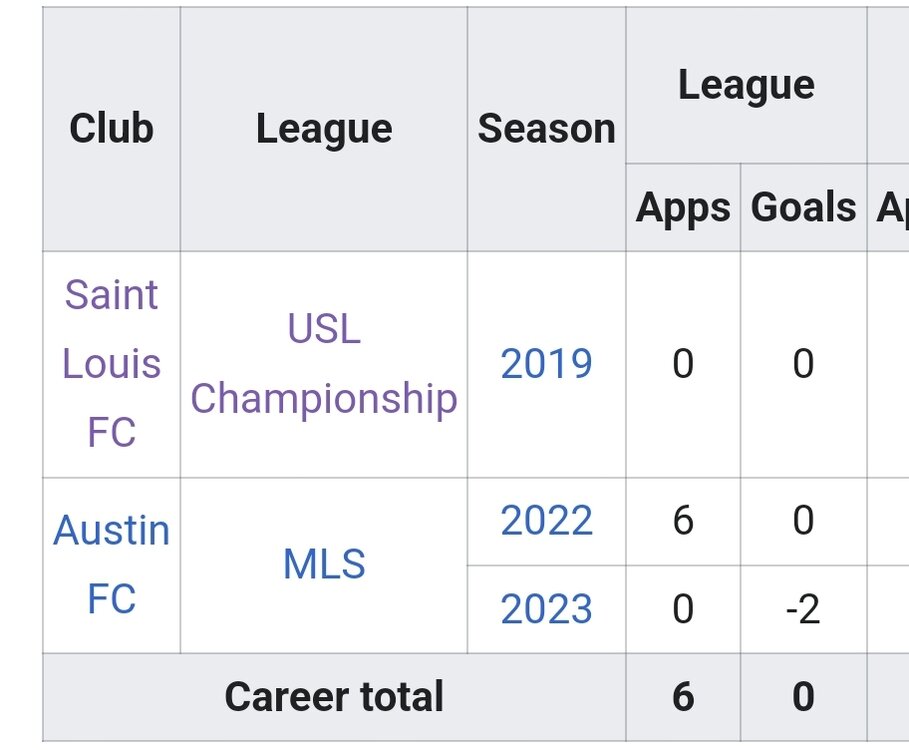Viewport: 909px width, 750px height.
Task: Open the 2019 season link
Action: tap(546, 364)
